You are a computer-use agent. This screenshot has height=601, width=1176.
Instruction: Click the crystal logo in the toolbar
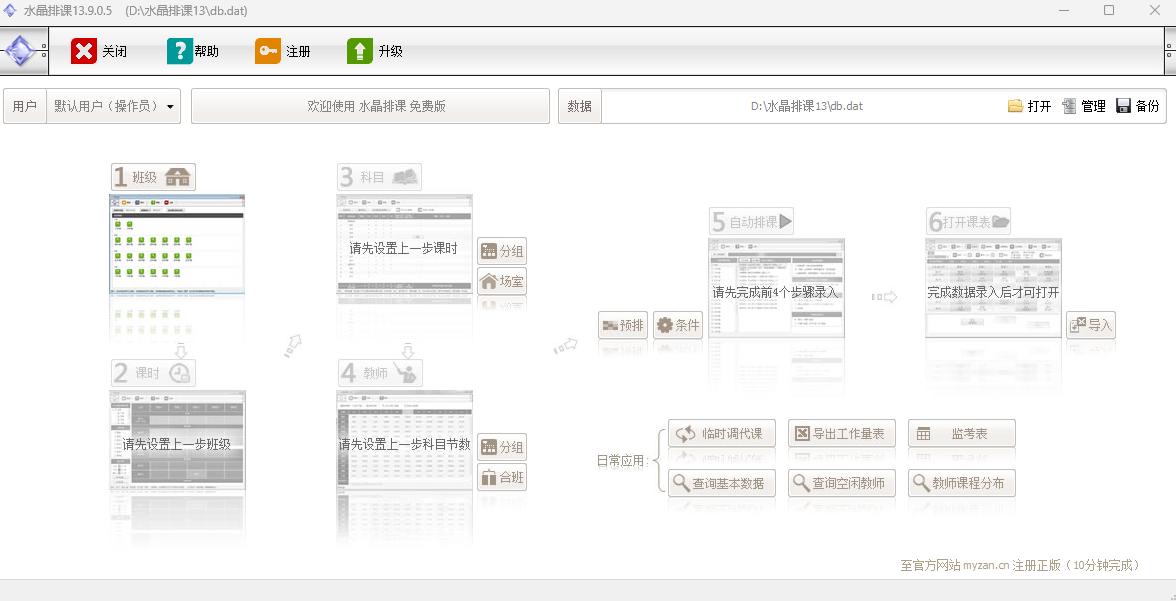(20, 52)
